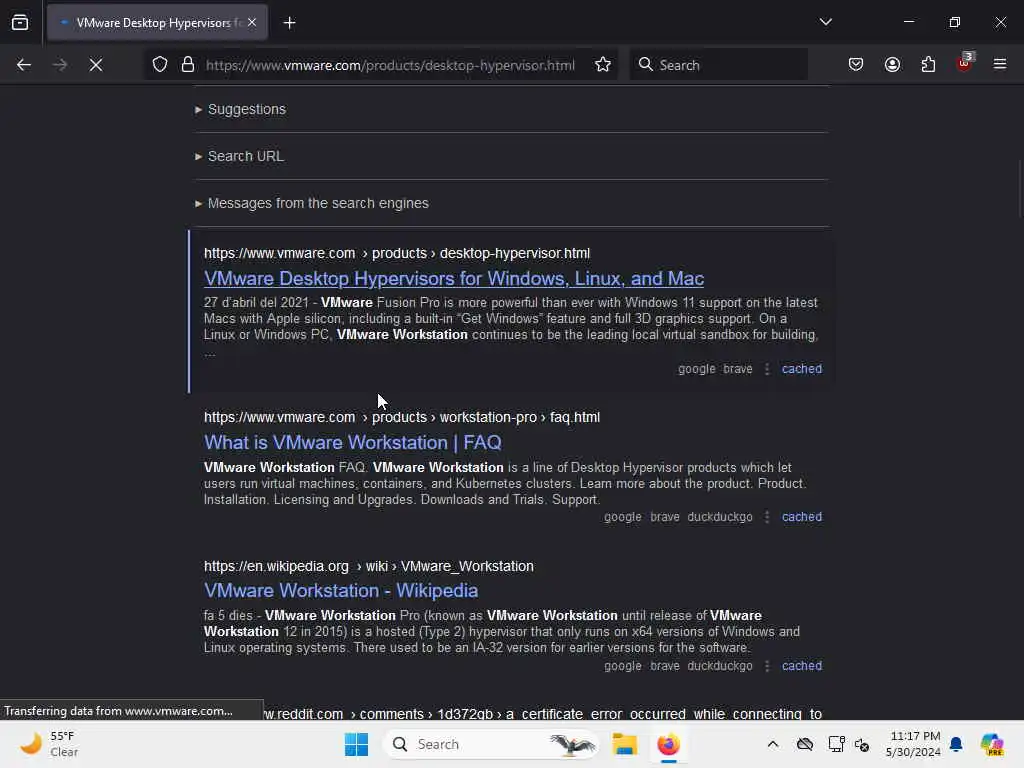Click the desktop-hypervisor.html result URL text
Image resolution: width=1024 pixels, height=768 pixels.
click(x=396, y=253)
